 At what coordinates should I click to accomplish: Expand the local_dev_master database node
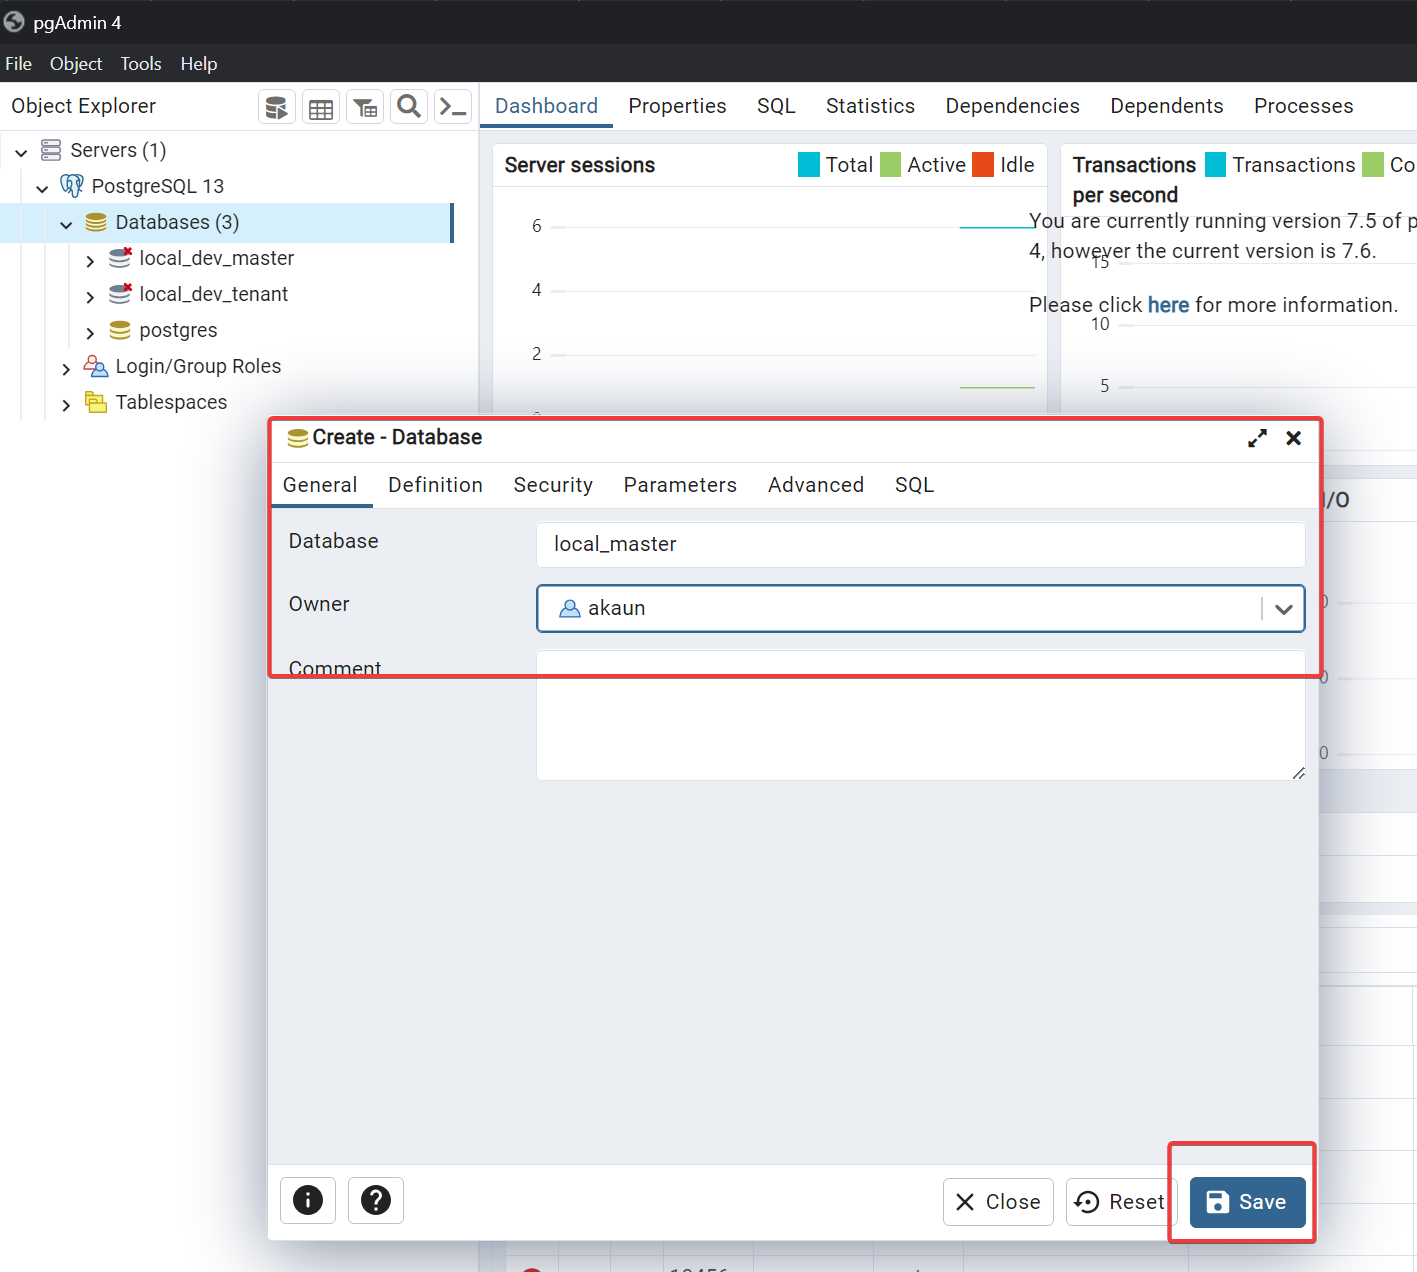click(90, 260)
